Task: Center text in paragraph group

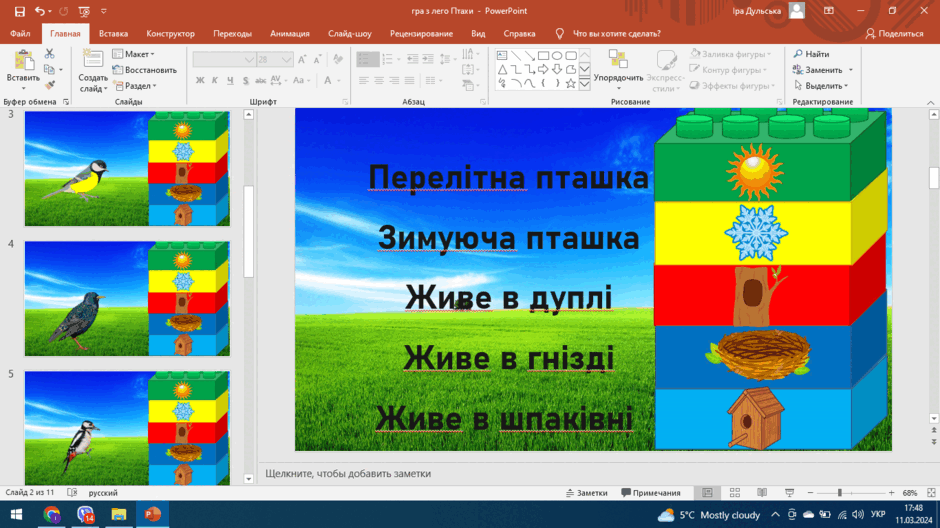Action: 379,80
